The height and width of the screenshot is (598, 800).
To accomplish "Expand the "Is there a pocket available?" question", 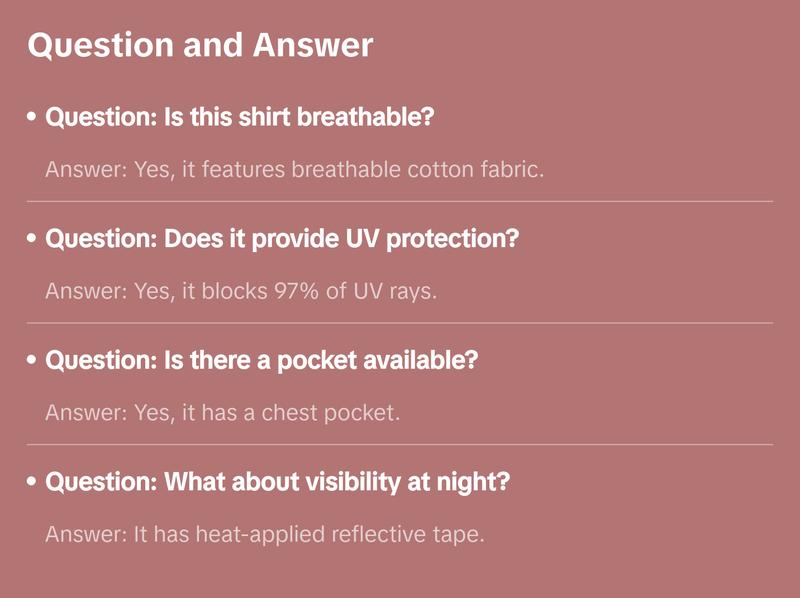I will click(x=262, y=360).
